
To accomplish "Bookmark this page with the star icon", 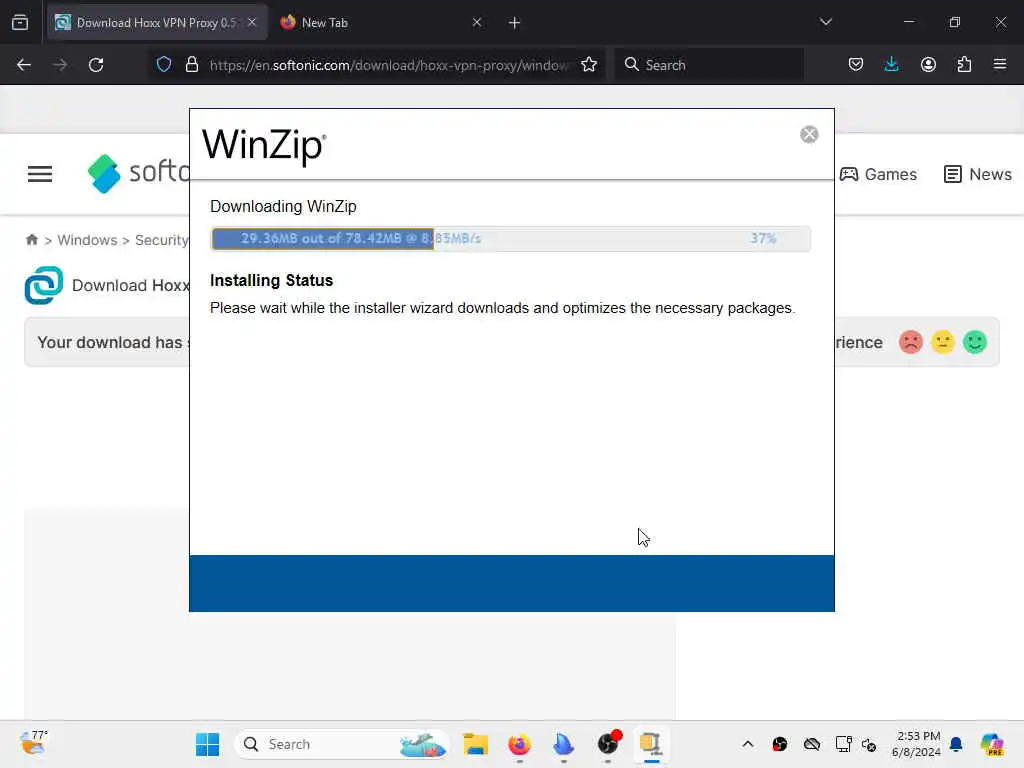I will 589,65.
